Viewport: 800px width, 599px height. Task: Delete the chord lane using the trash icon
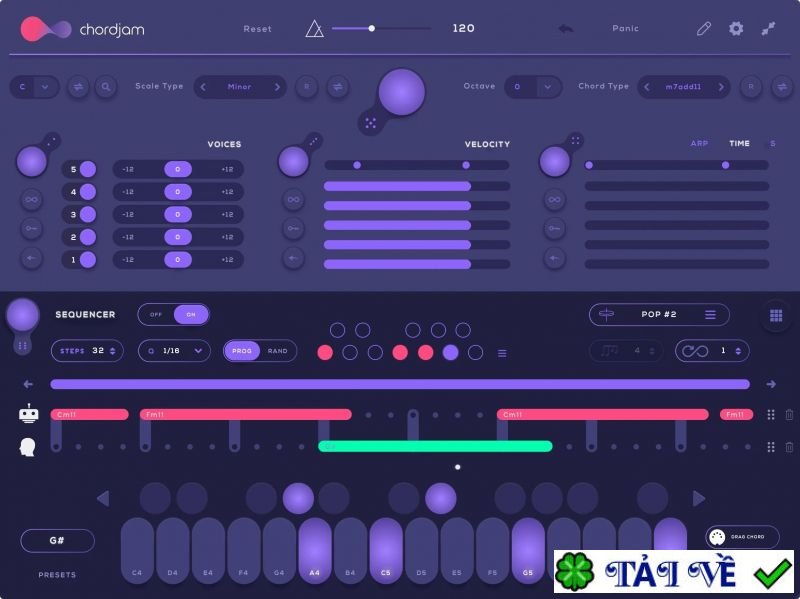click(787, 413)
